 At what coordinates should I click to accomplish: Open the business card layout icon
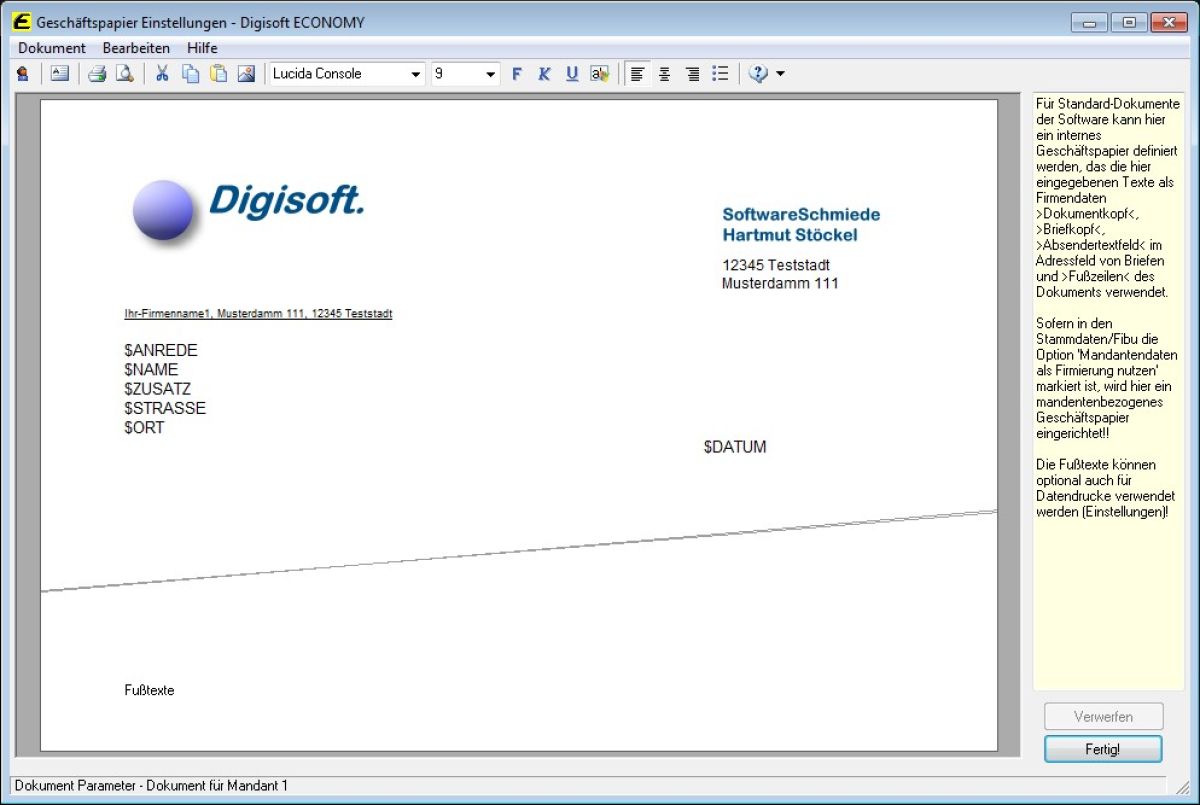59,74
